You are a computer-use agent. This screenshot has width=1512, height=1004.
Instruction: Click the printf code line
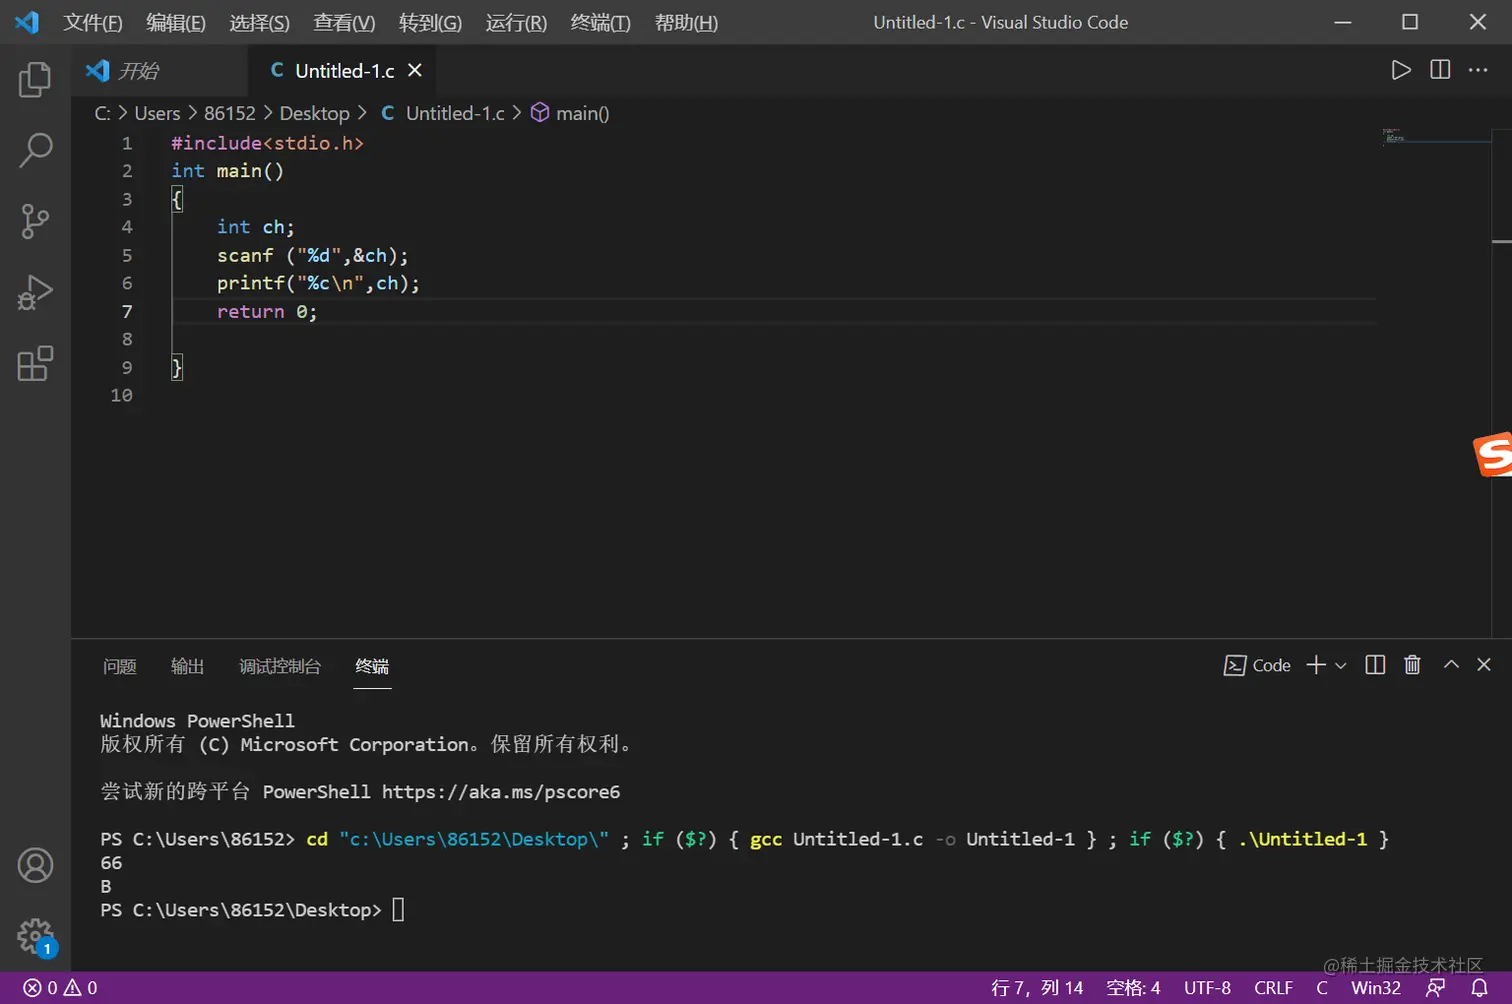pyautogui.click(x=318, y=283)
